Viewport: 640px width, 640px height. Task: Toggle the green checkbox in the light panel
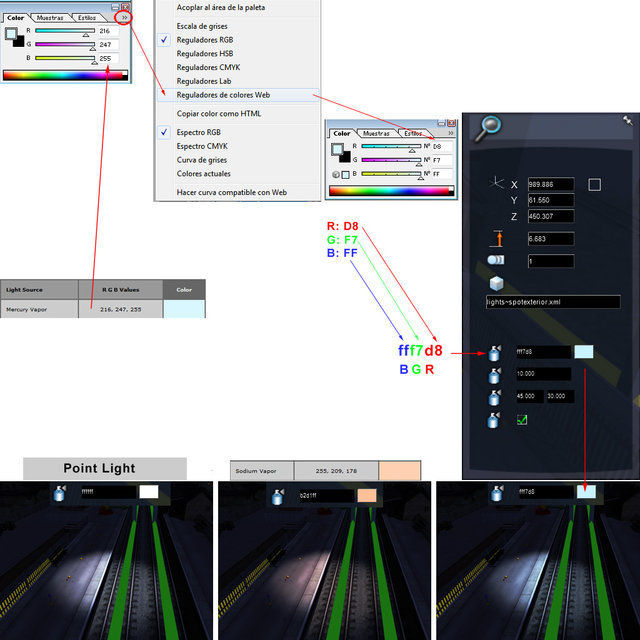tap(521, 421)
